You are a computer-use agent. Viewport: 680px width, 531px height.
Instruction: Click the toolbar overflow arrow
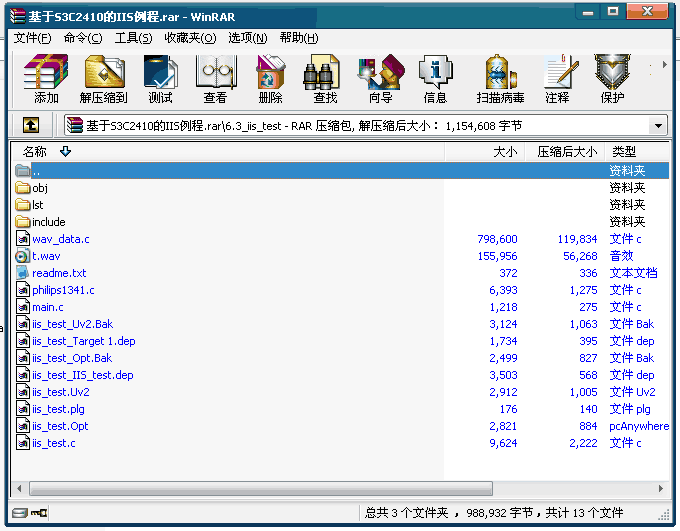tap(664, 65)
